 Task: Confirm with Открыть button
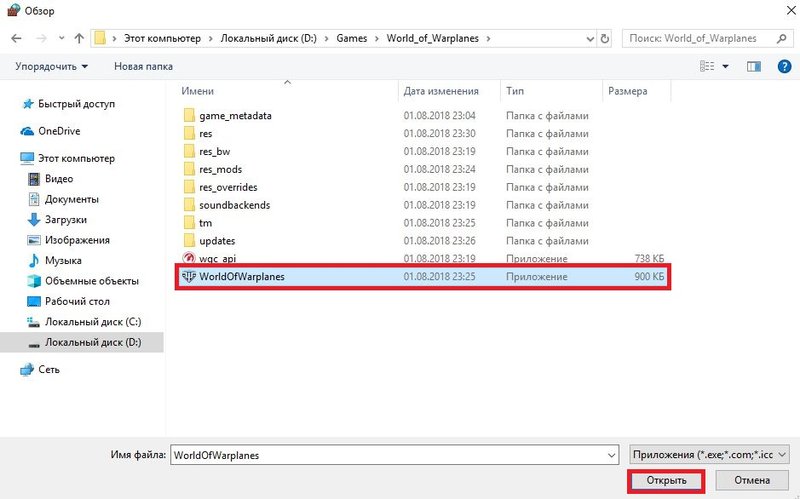pyautogui.click(x=666, y=480)
